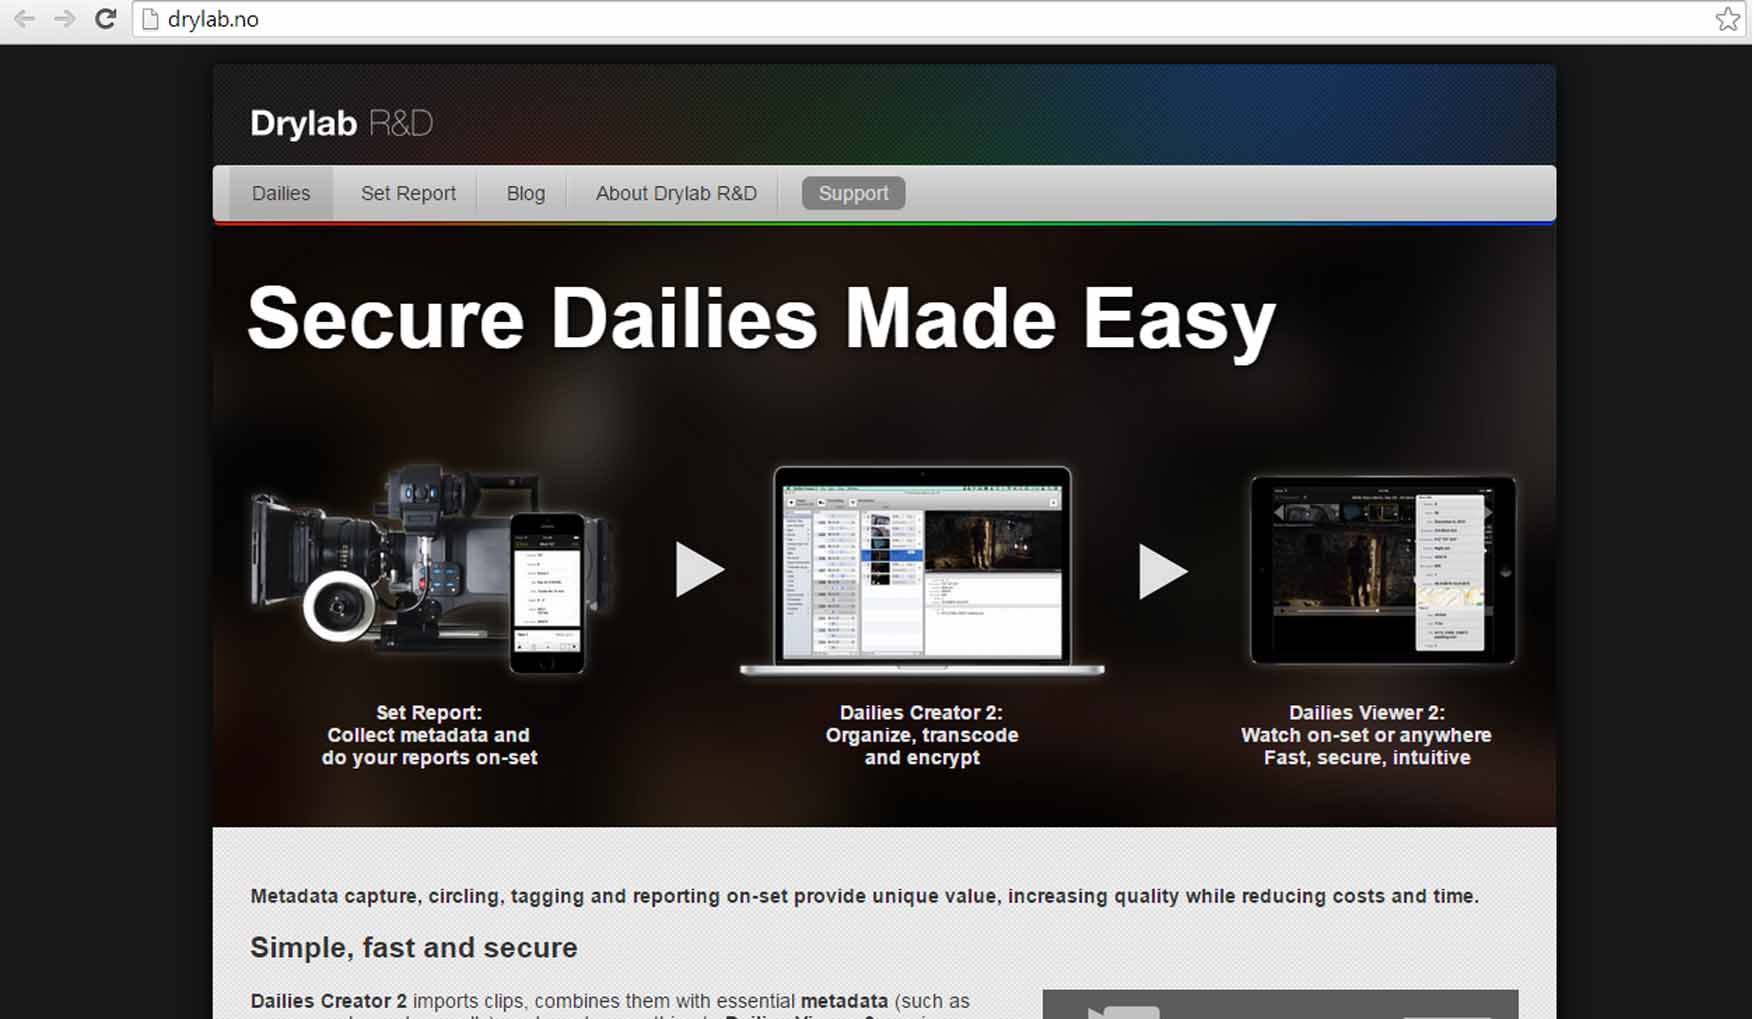The width and height of the screenshot is (1754, 1019).
Task: Switch to the Set Report nav item
Action: pyautogui.click(x=408, y=193)
